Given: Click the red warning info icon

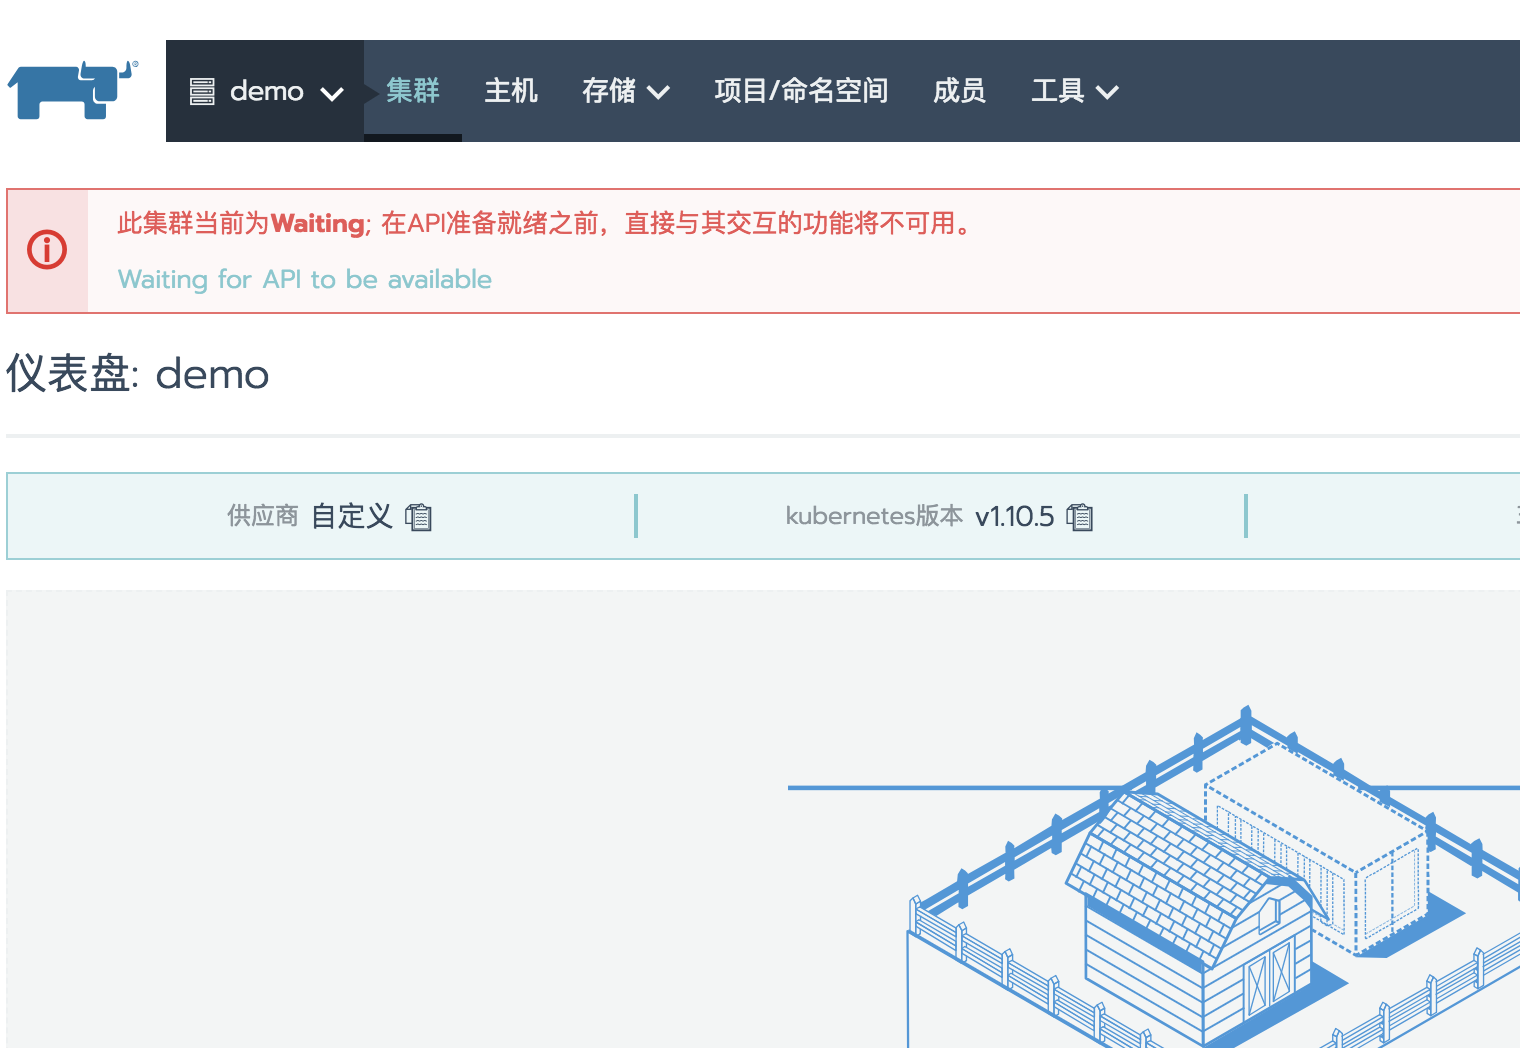Looking at the screenshot, I should point(47,250).
